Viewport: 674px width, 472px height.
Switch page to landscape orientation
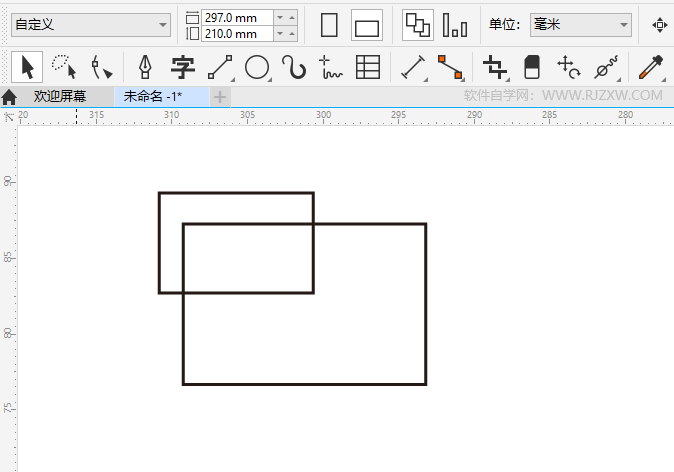367,26
